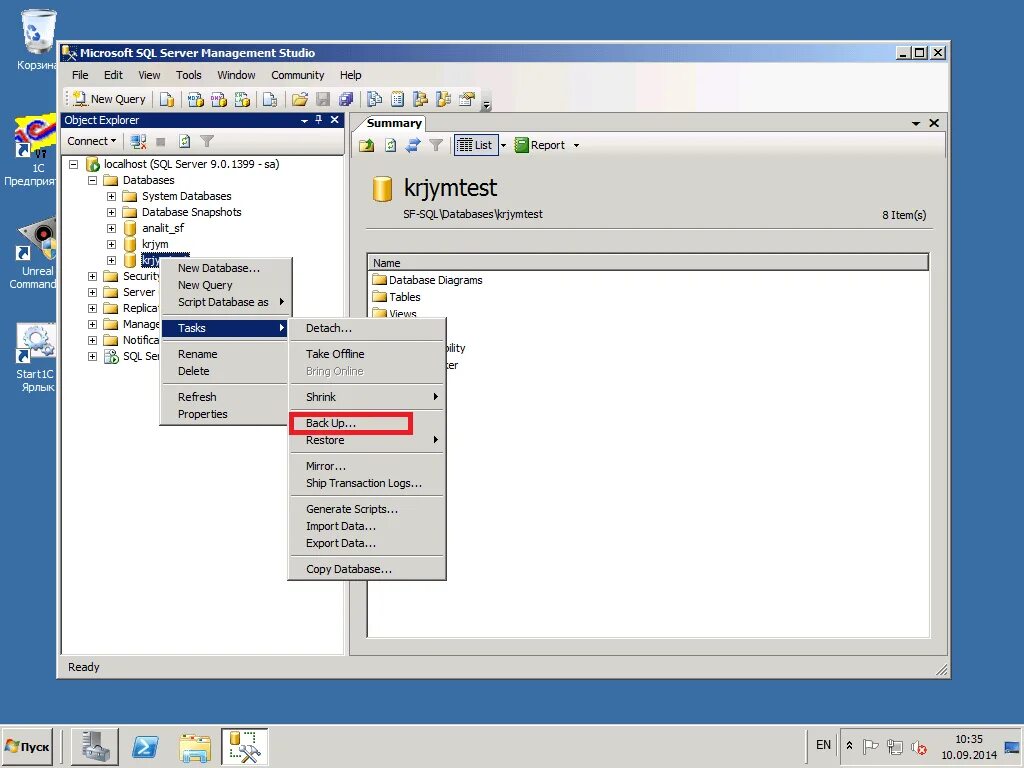
Task: Click the Summary toolbar icon
Action: 397,99
